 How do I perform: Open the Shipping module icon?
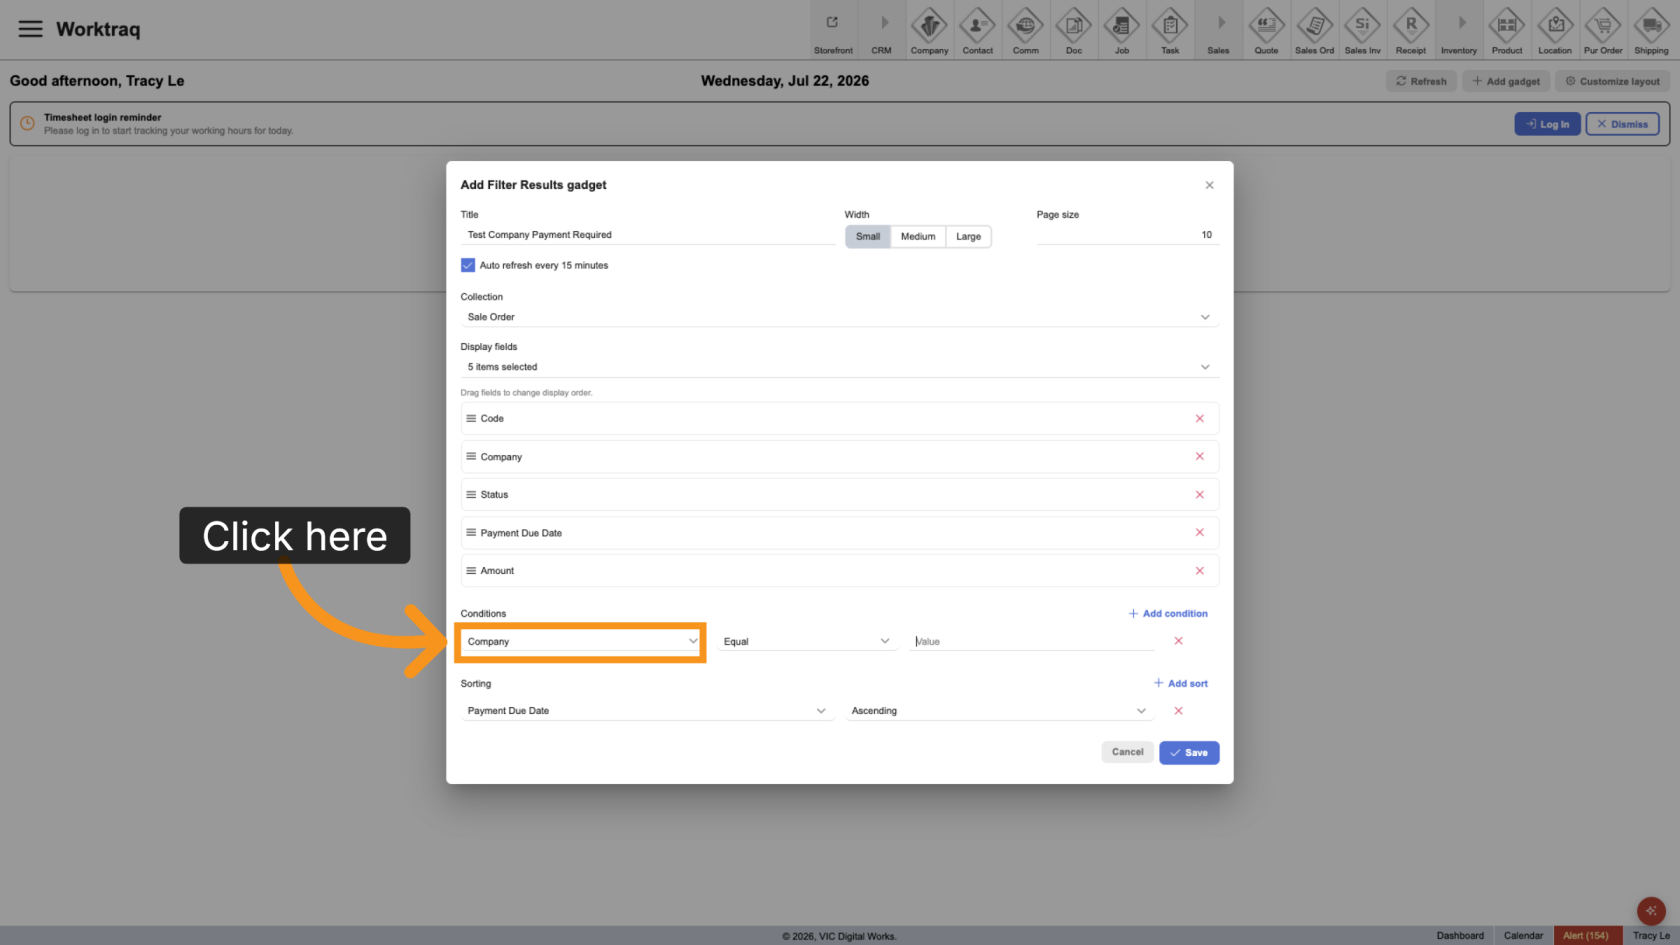pos(1651,30)
